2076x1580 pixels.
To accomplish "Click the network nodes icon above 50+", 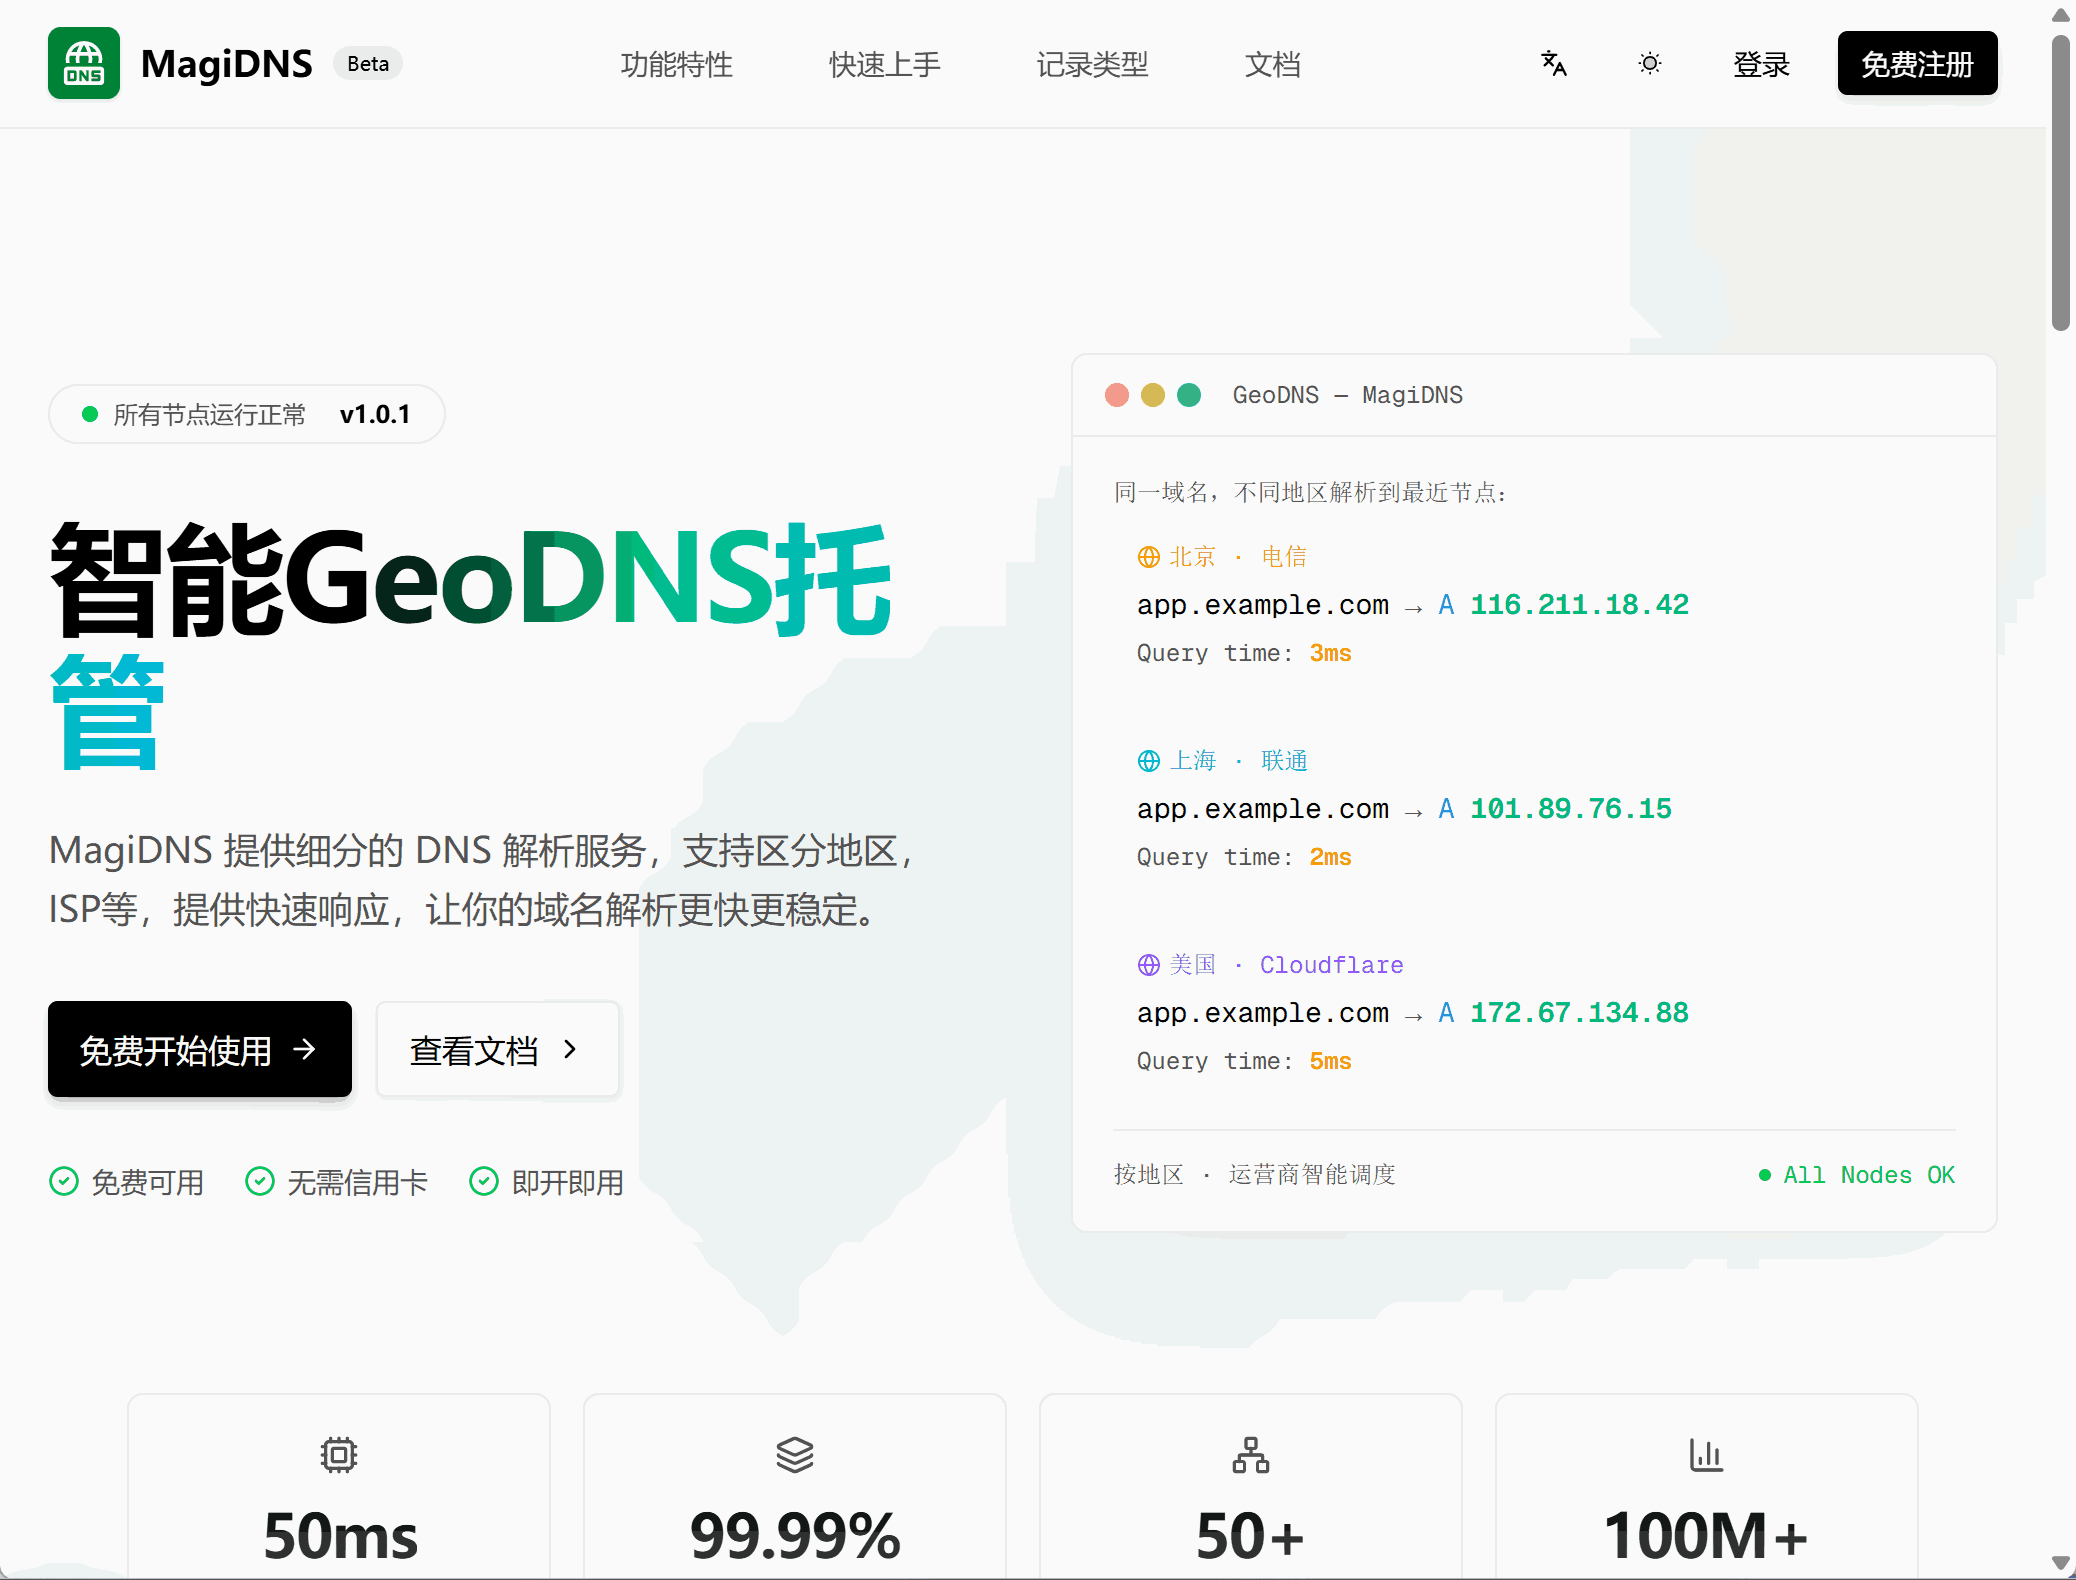I will (x=1250, y=1455).
